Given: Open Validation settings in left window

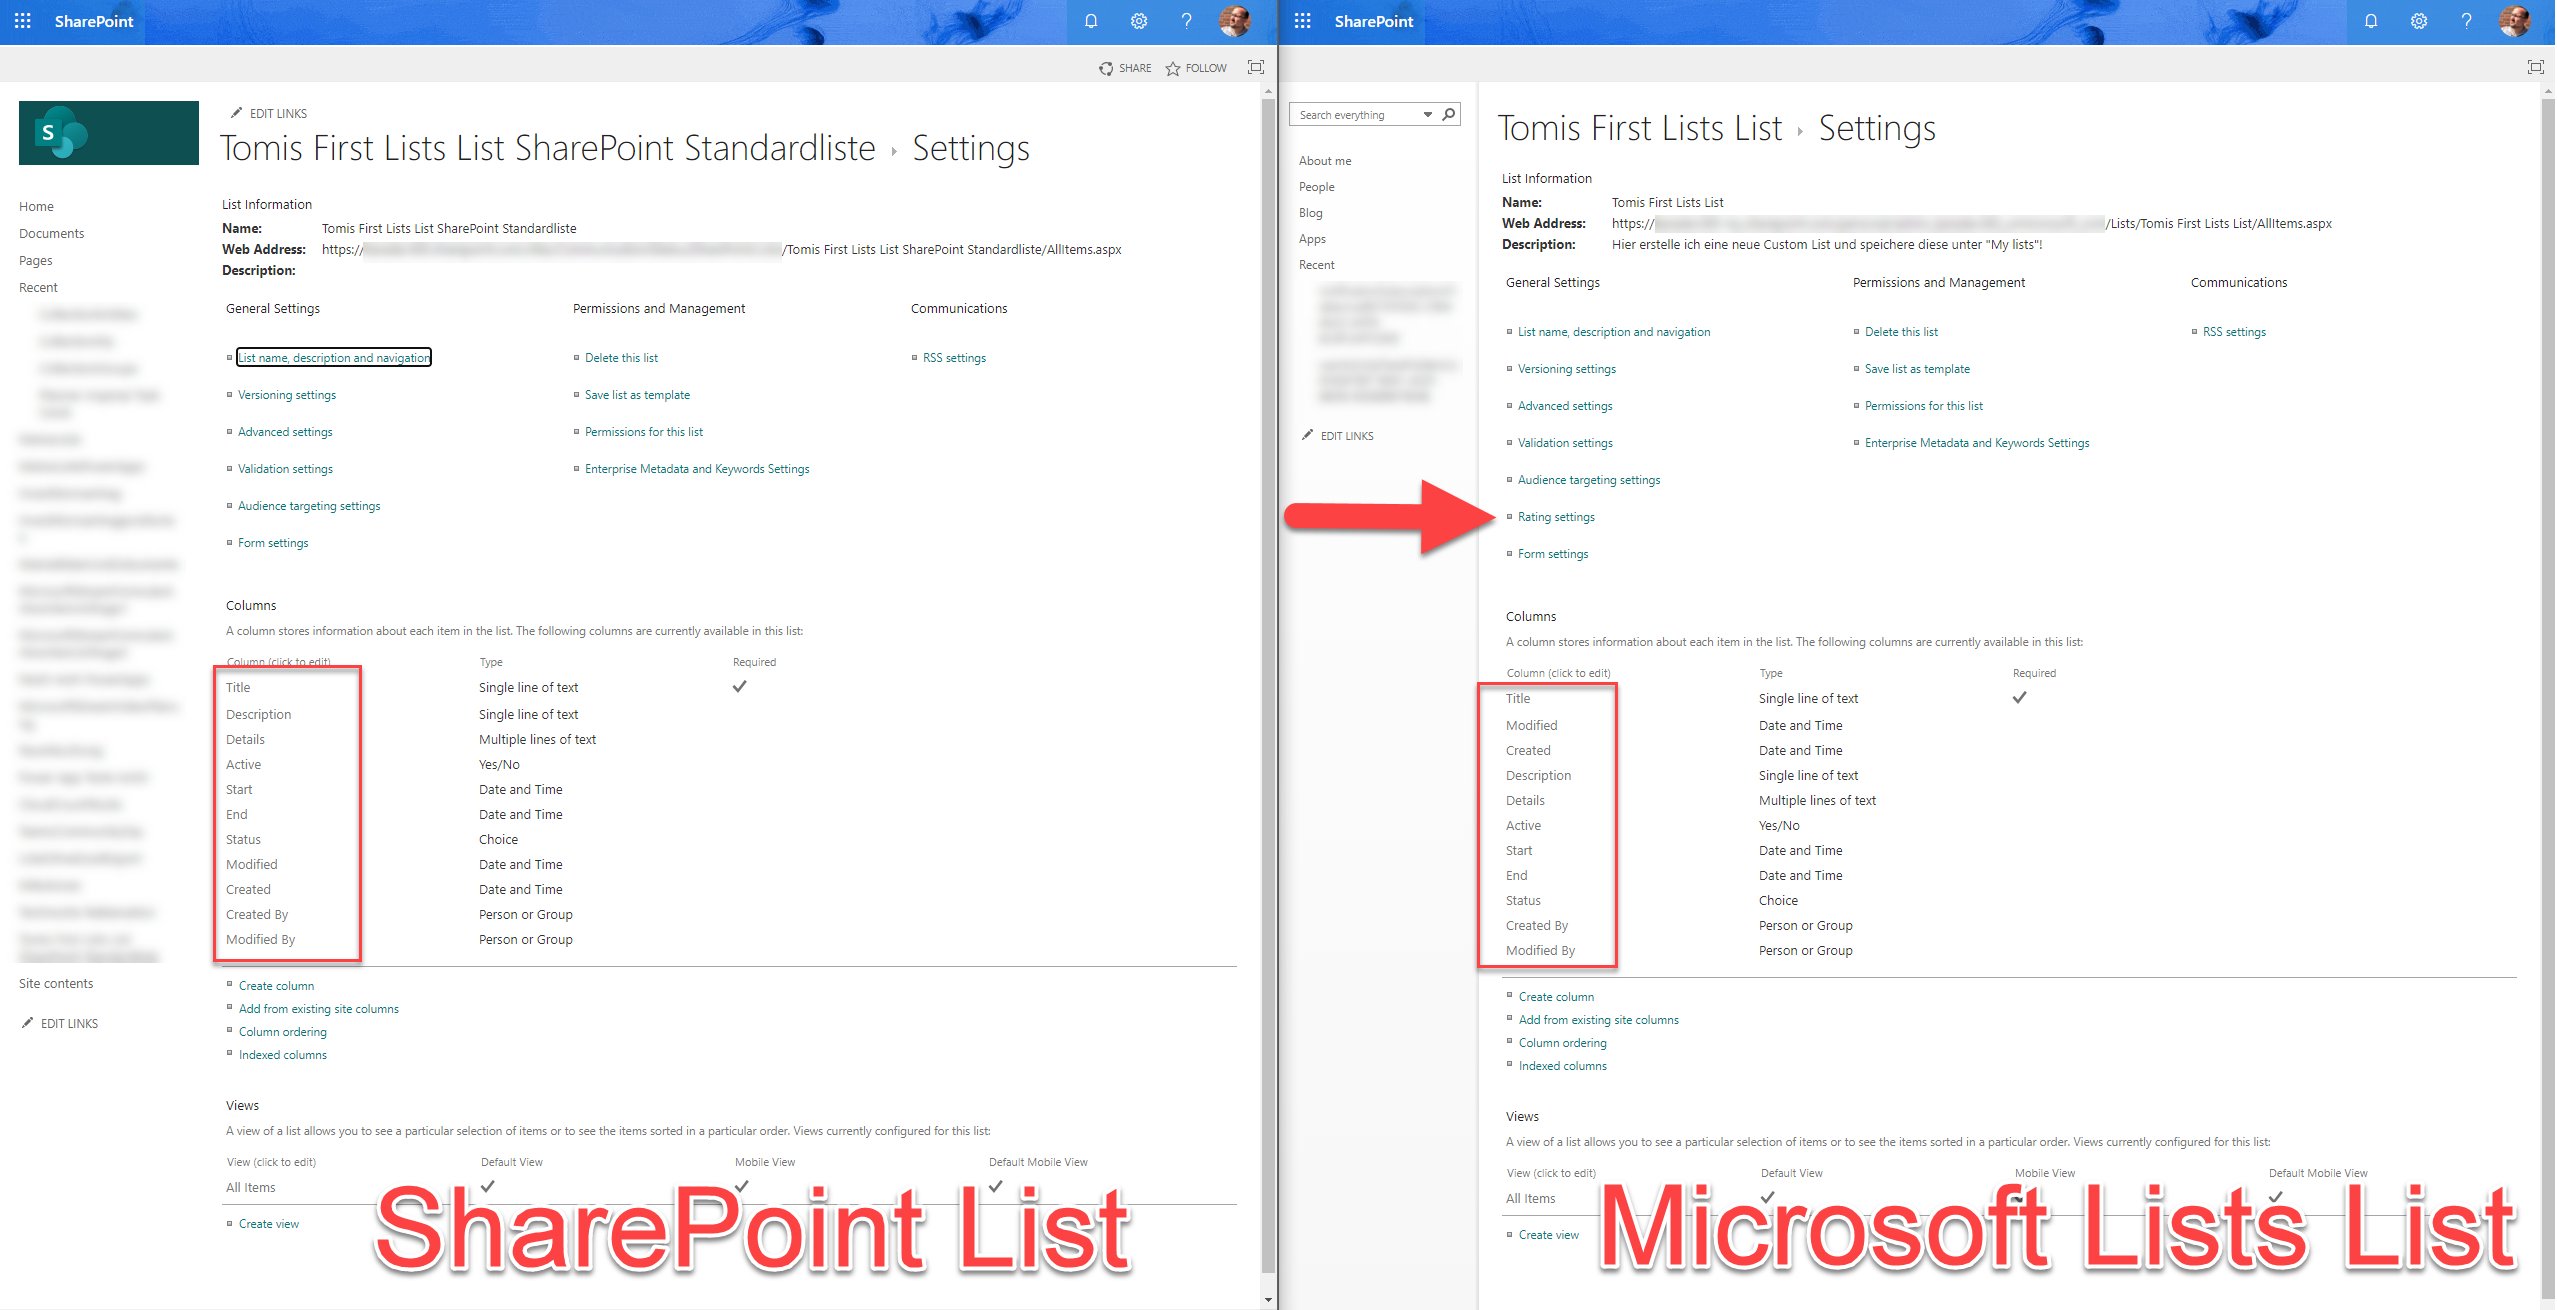Looking at the screenshot, I should coord(285,468).
